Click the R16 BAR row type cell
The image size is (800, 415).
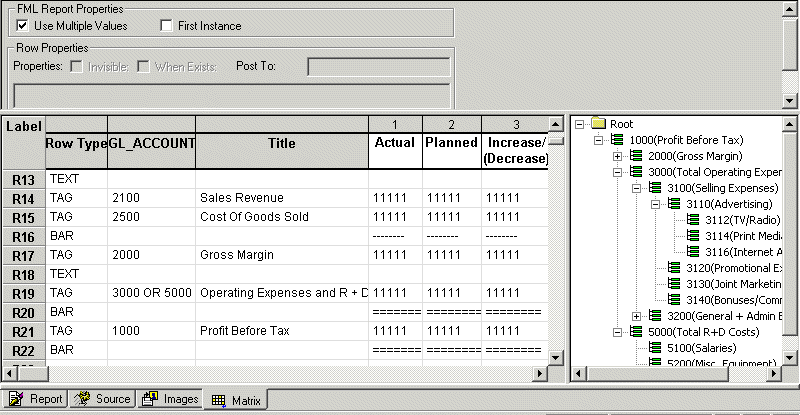click(77, 236)
